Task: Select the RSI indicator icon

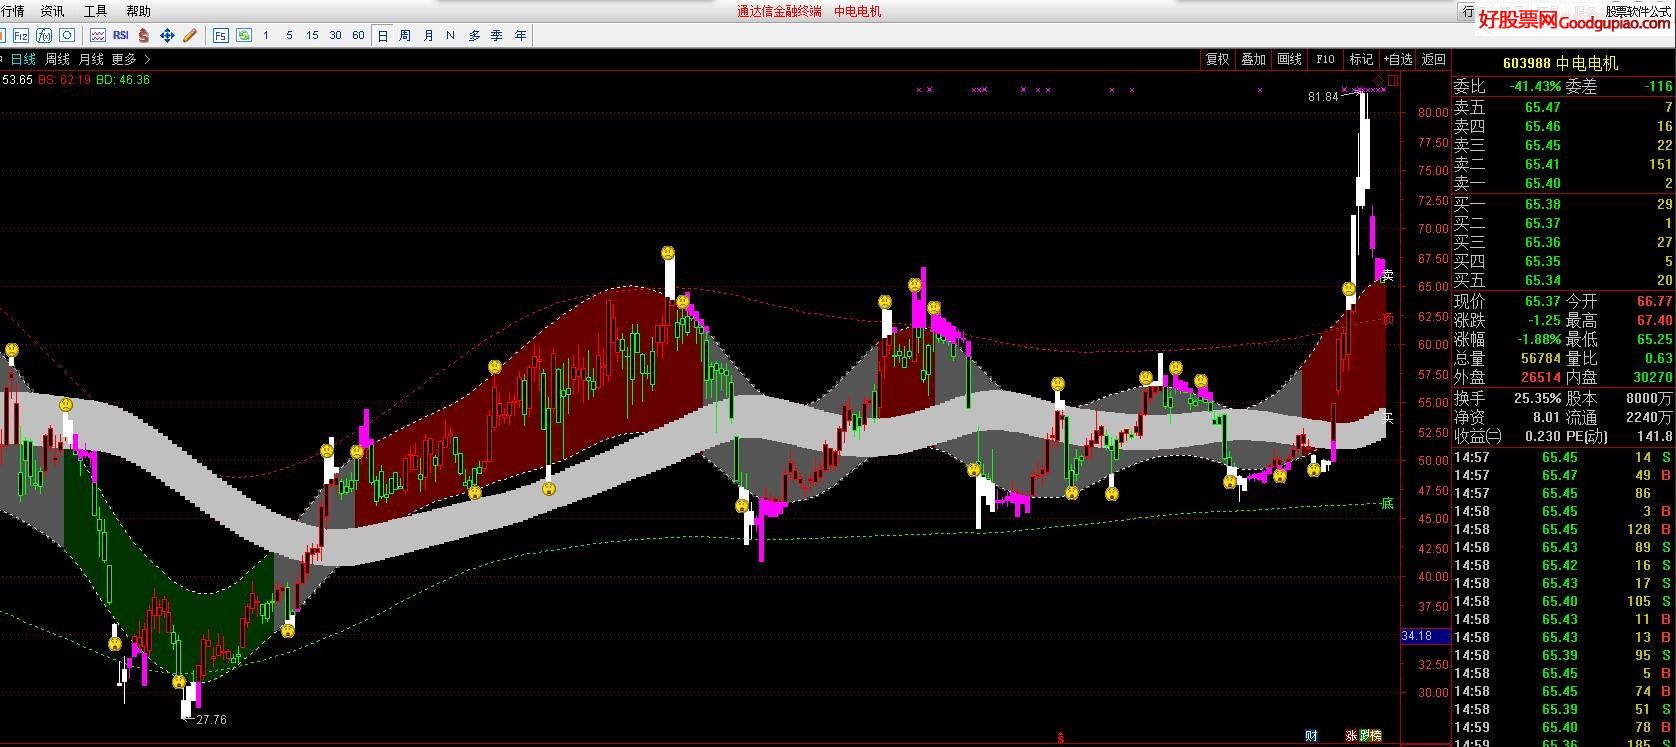Action: click(x=121, y=35)
